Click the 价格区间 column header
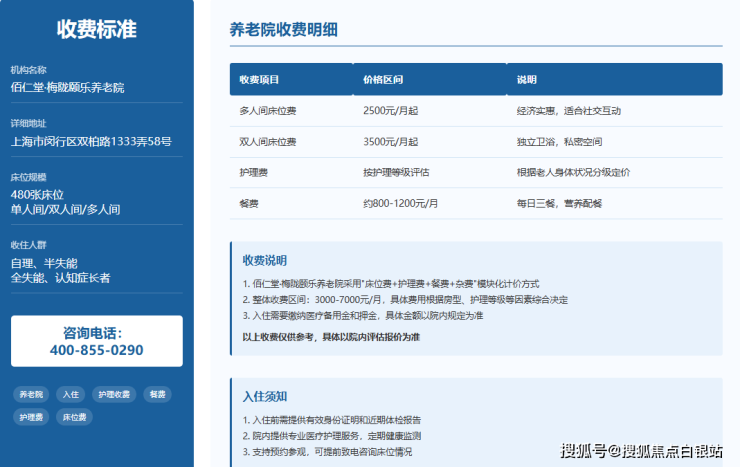Screen dimensions: 740x467 pos(383,80)
